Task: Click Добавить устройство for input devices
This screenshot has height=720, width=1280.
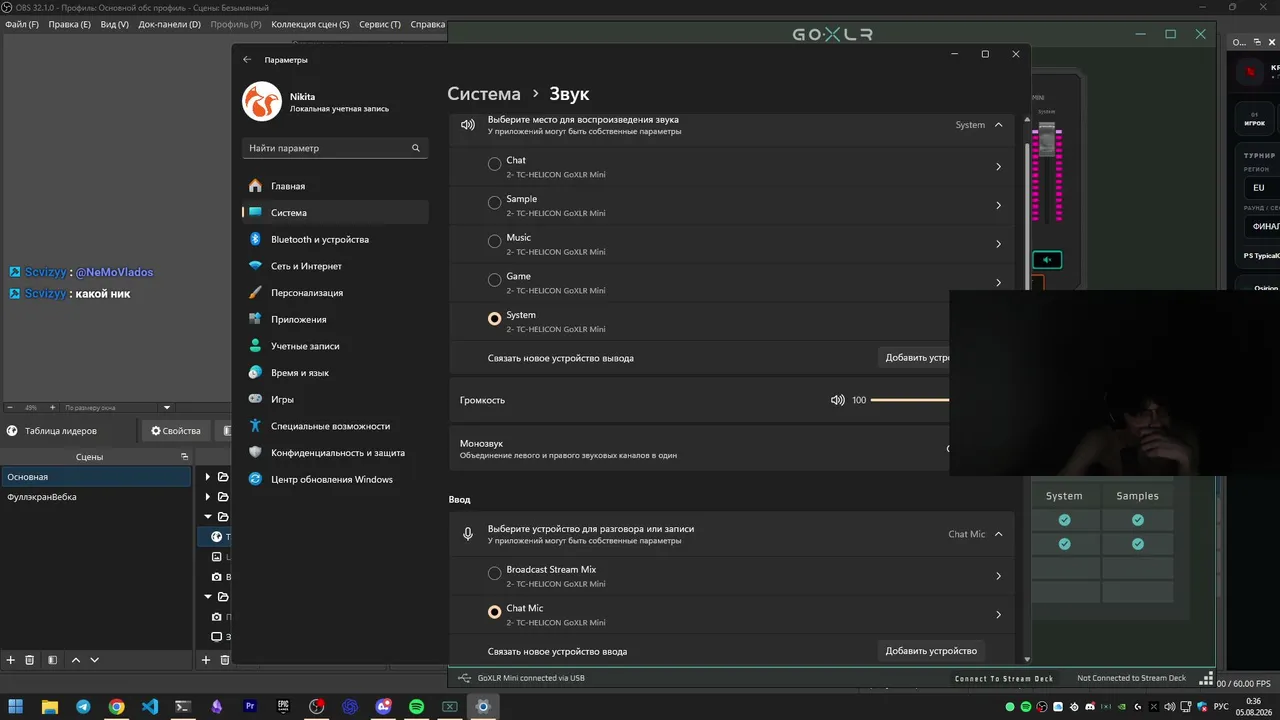Action: pyautogui.click(x=931, y=651)
